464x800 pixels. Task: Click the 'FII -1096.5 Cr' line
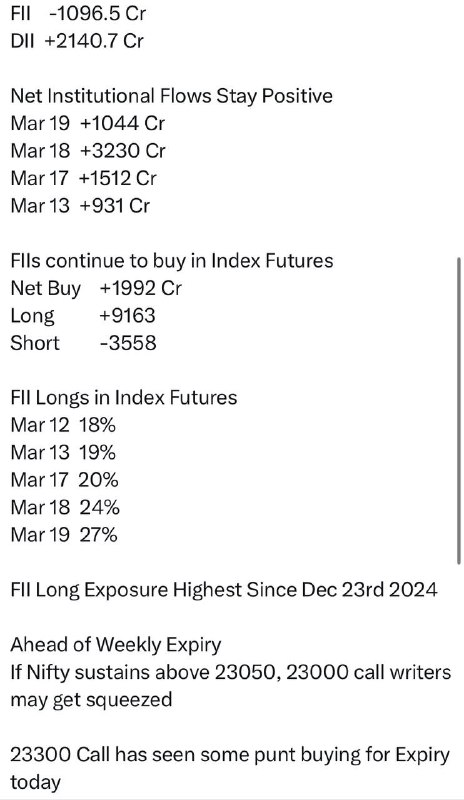[78, 13]
